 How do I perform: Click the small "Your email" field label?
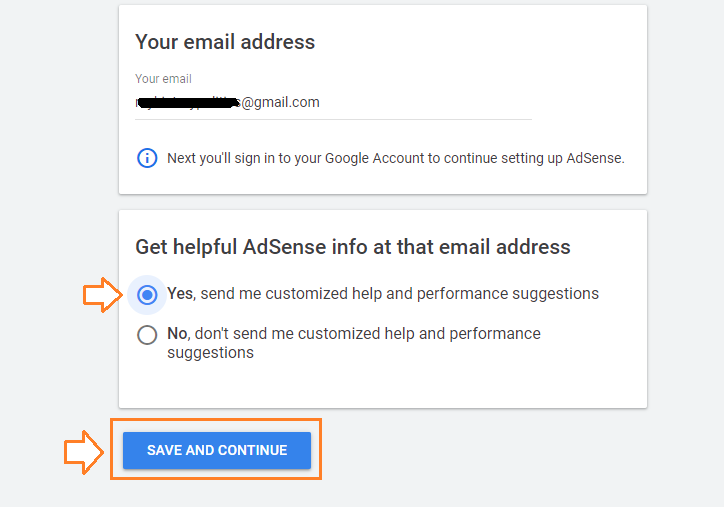pos(163,79)
